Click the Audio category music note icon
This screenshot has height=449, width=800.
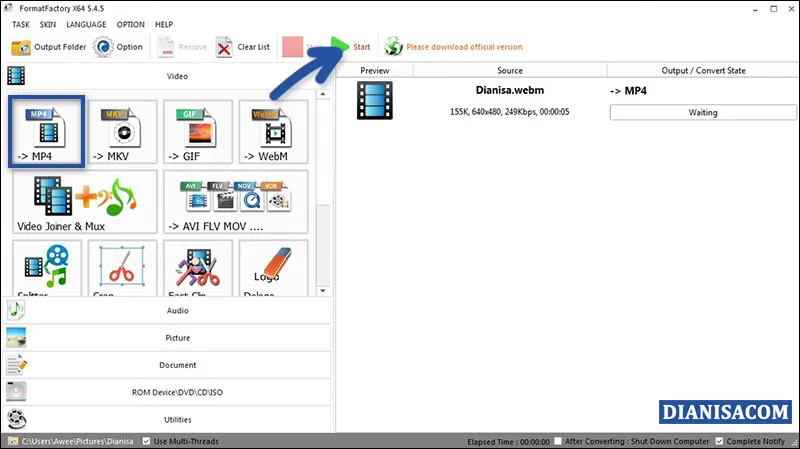tap(16, 310)
